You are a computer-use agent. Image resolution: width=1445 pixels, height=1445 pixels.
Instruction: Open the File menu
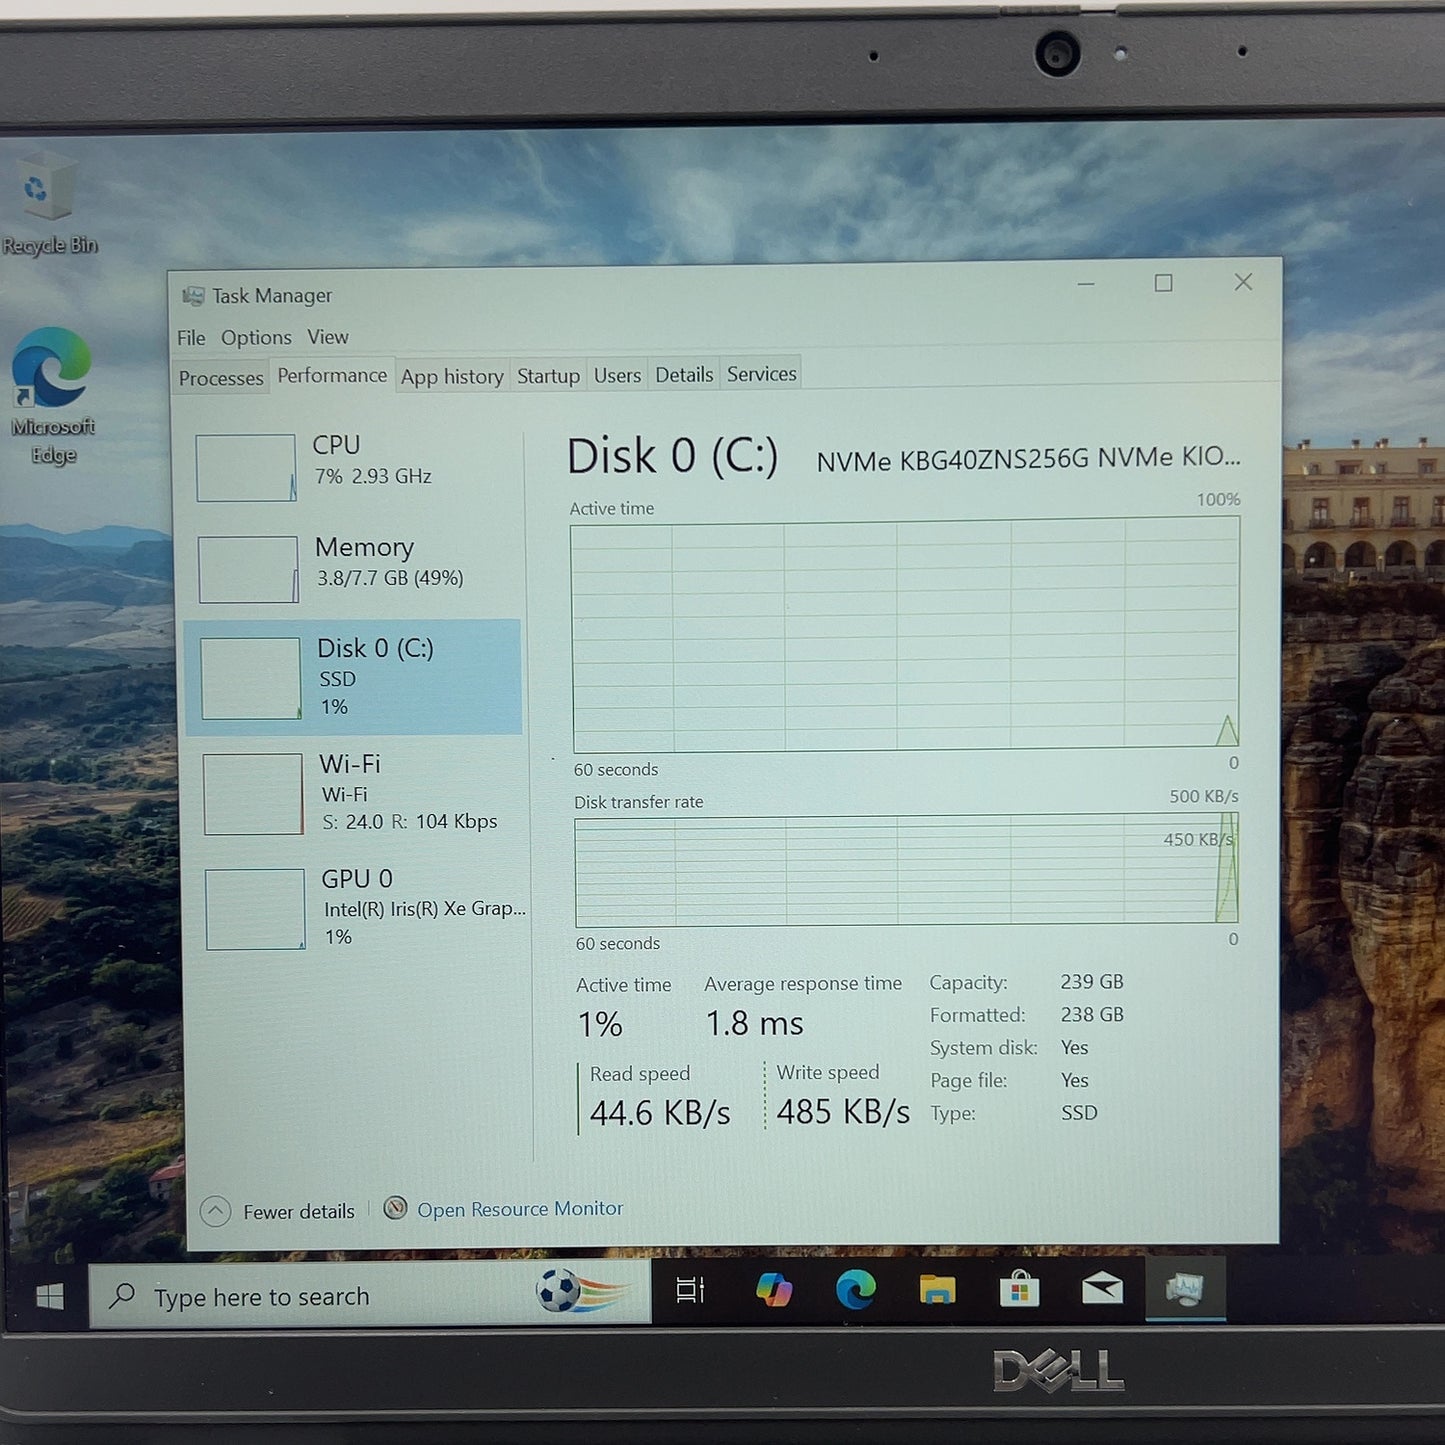pyautogui.click(x=191, y=338)
